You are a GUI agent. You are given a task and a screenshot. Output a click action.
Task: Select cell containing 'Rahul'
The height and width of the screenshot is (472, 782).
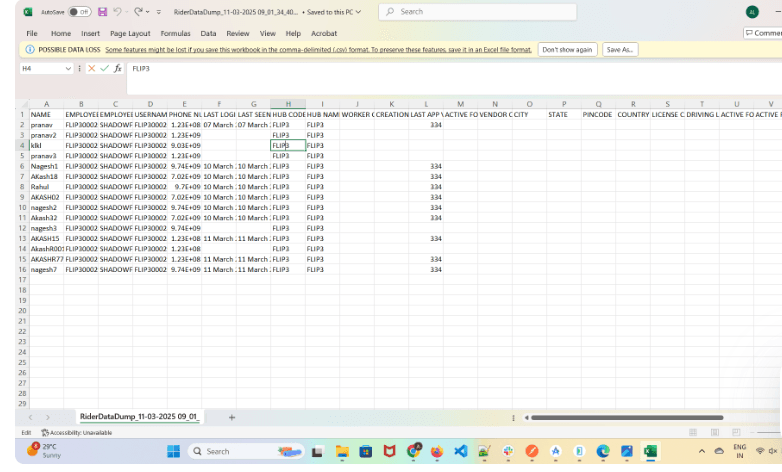tap(46, 187)
